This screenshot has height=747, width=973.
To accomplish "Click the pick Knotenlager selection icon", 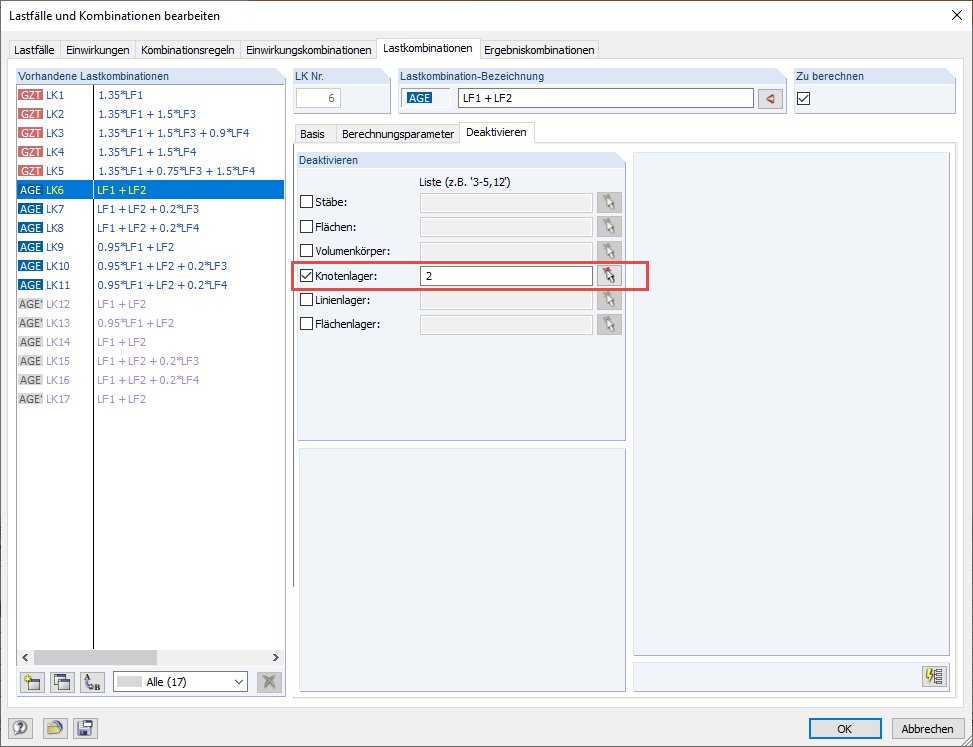I will pos(609,275).
